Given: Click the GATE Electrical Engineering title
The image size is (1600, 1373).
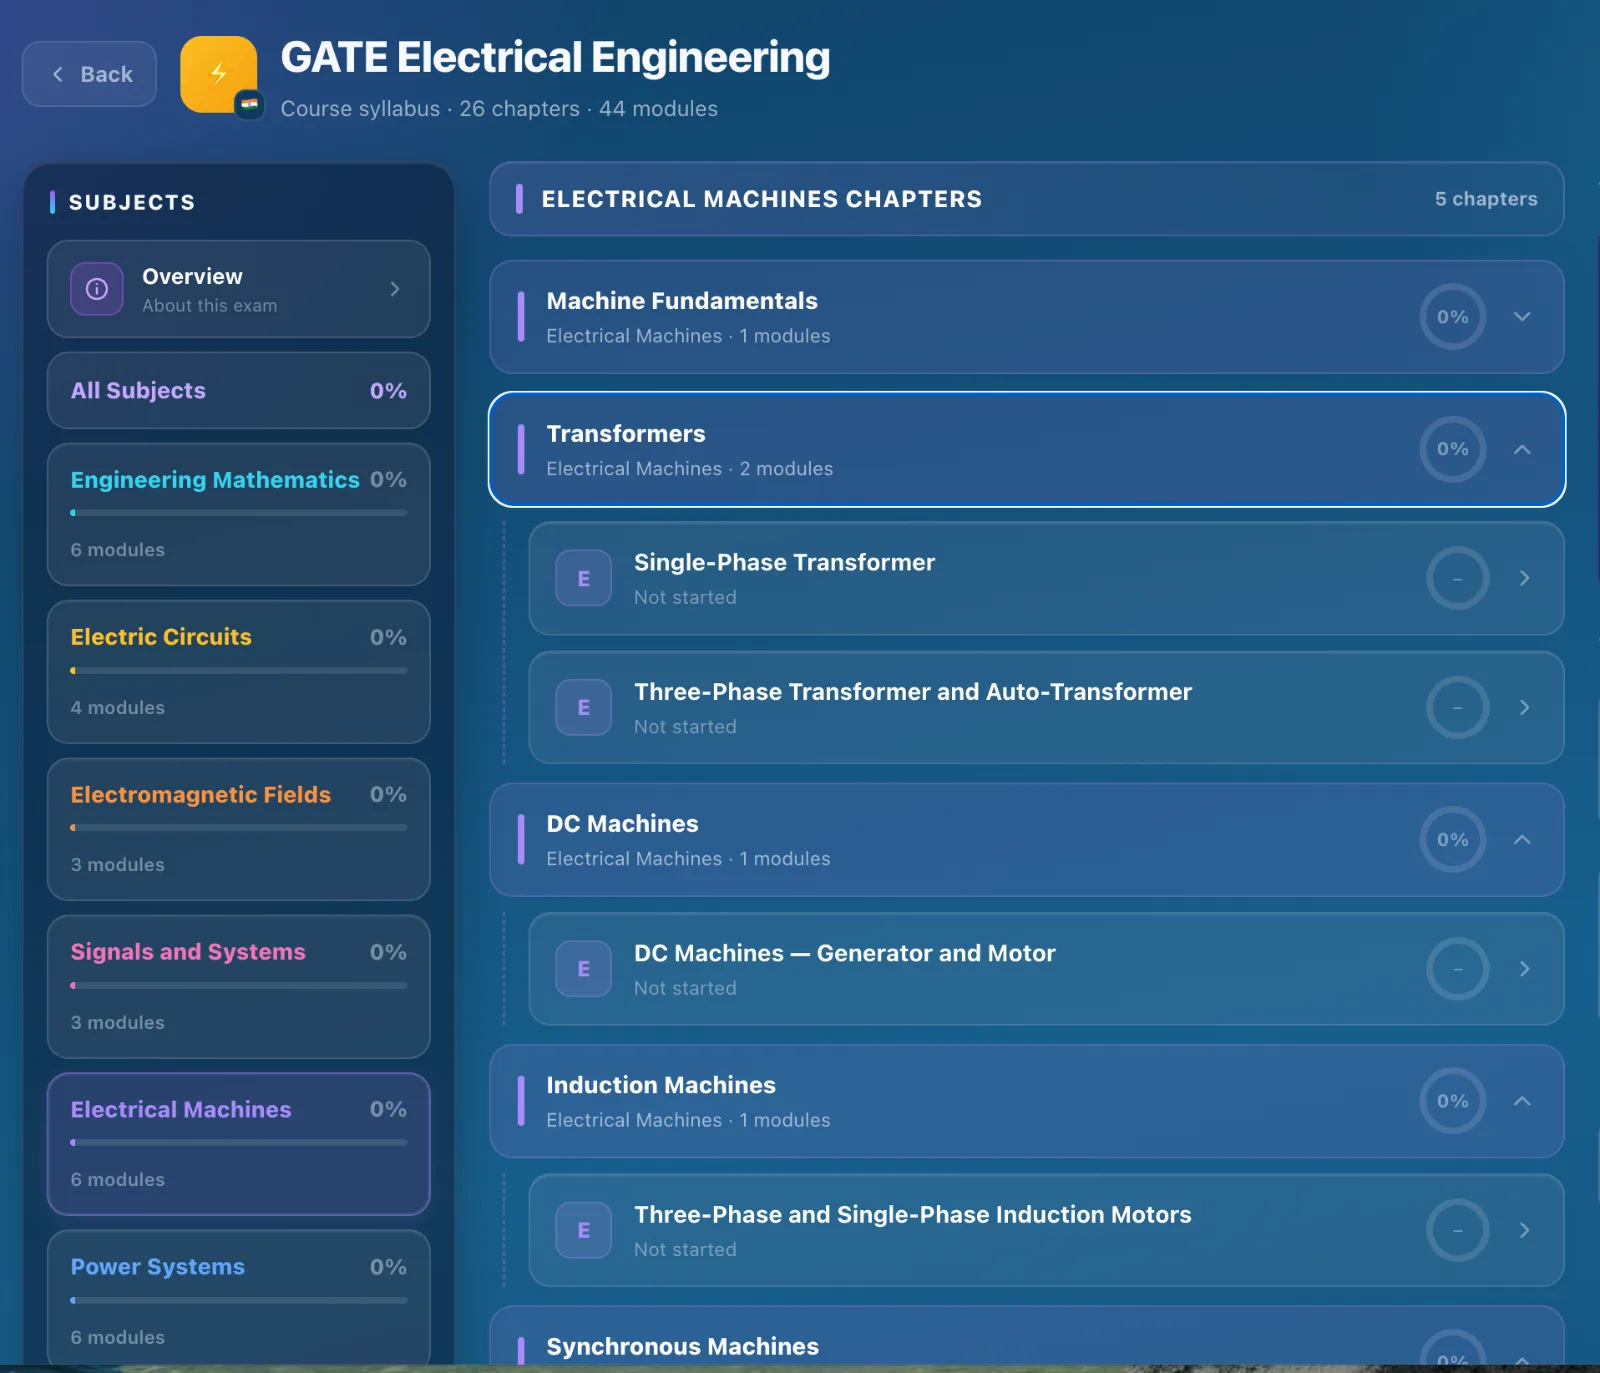Looking at the screenshot, I should [555, 58].
